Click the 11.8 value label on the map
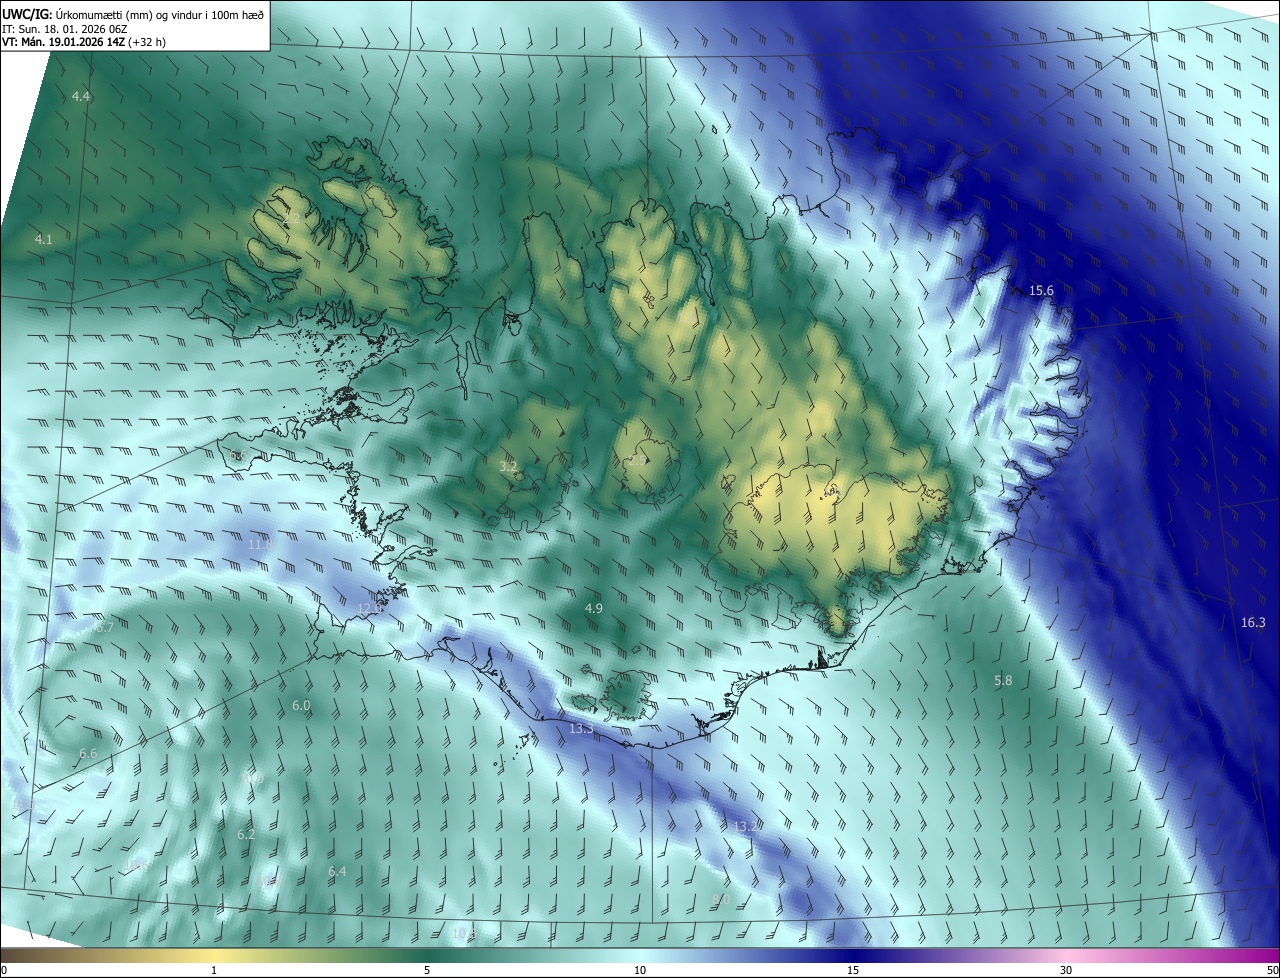Screen dimensions: 1280x978 260,545
